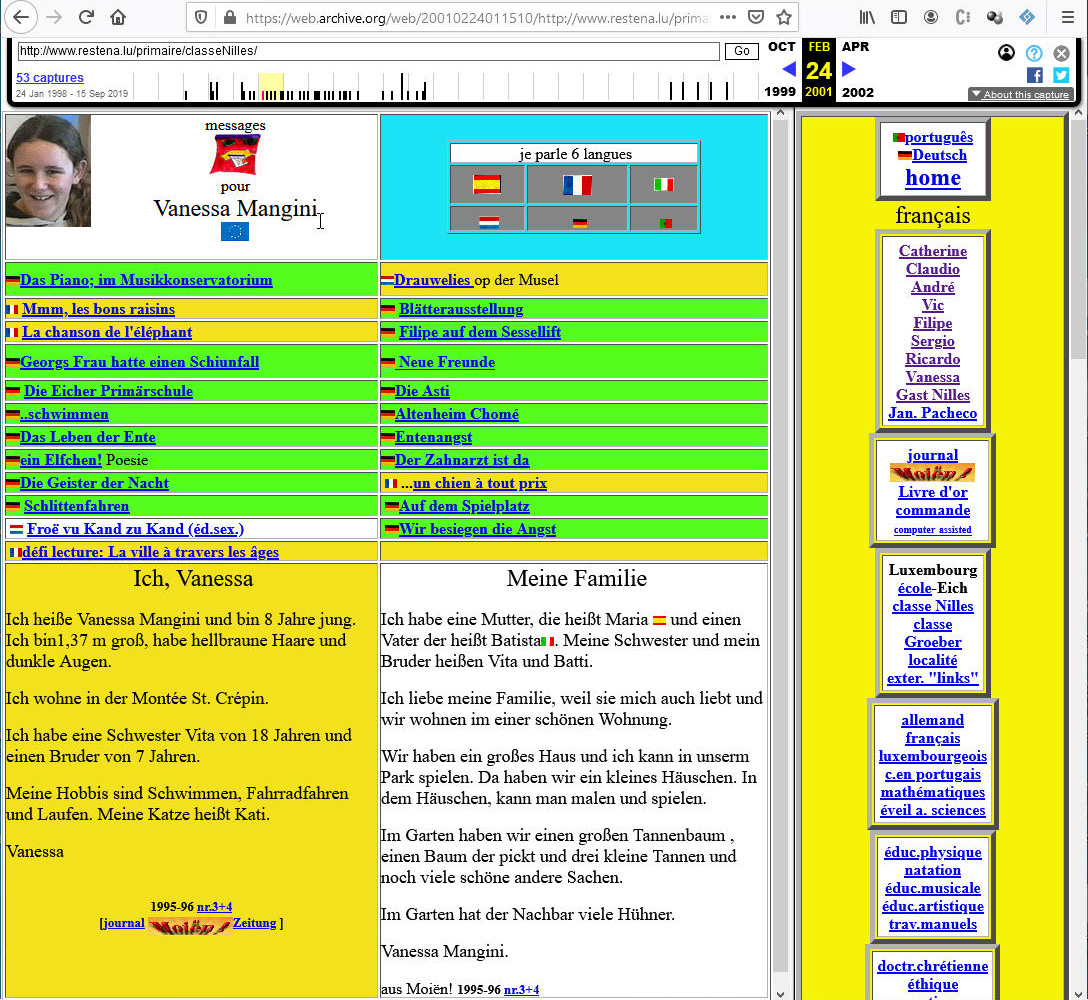Click left frame scrollbar down arrow
This screenshot has width=1088, height=1000.
780,993
